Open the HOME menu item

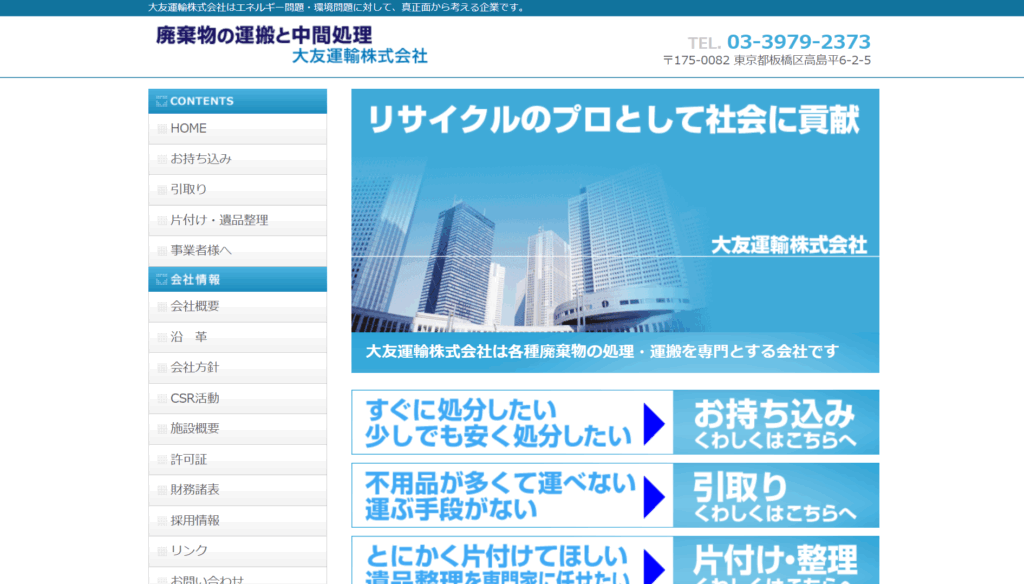coord(188,129)
